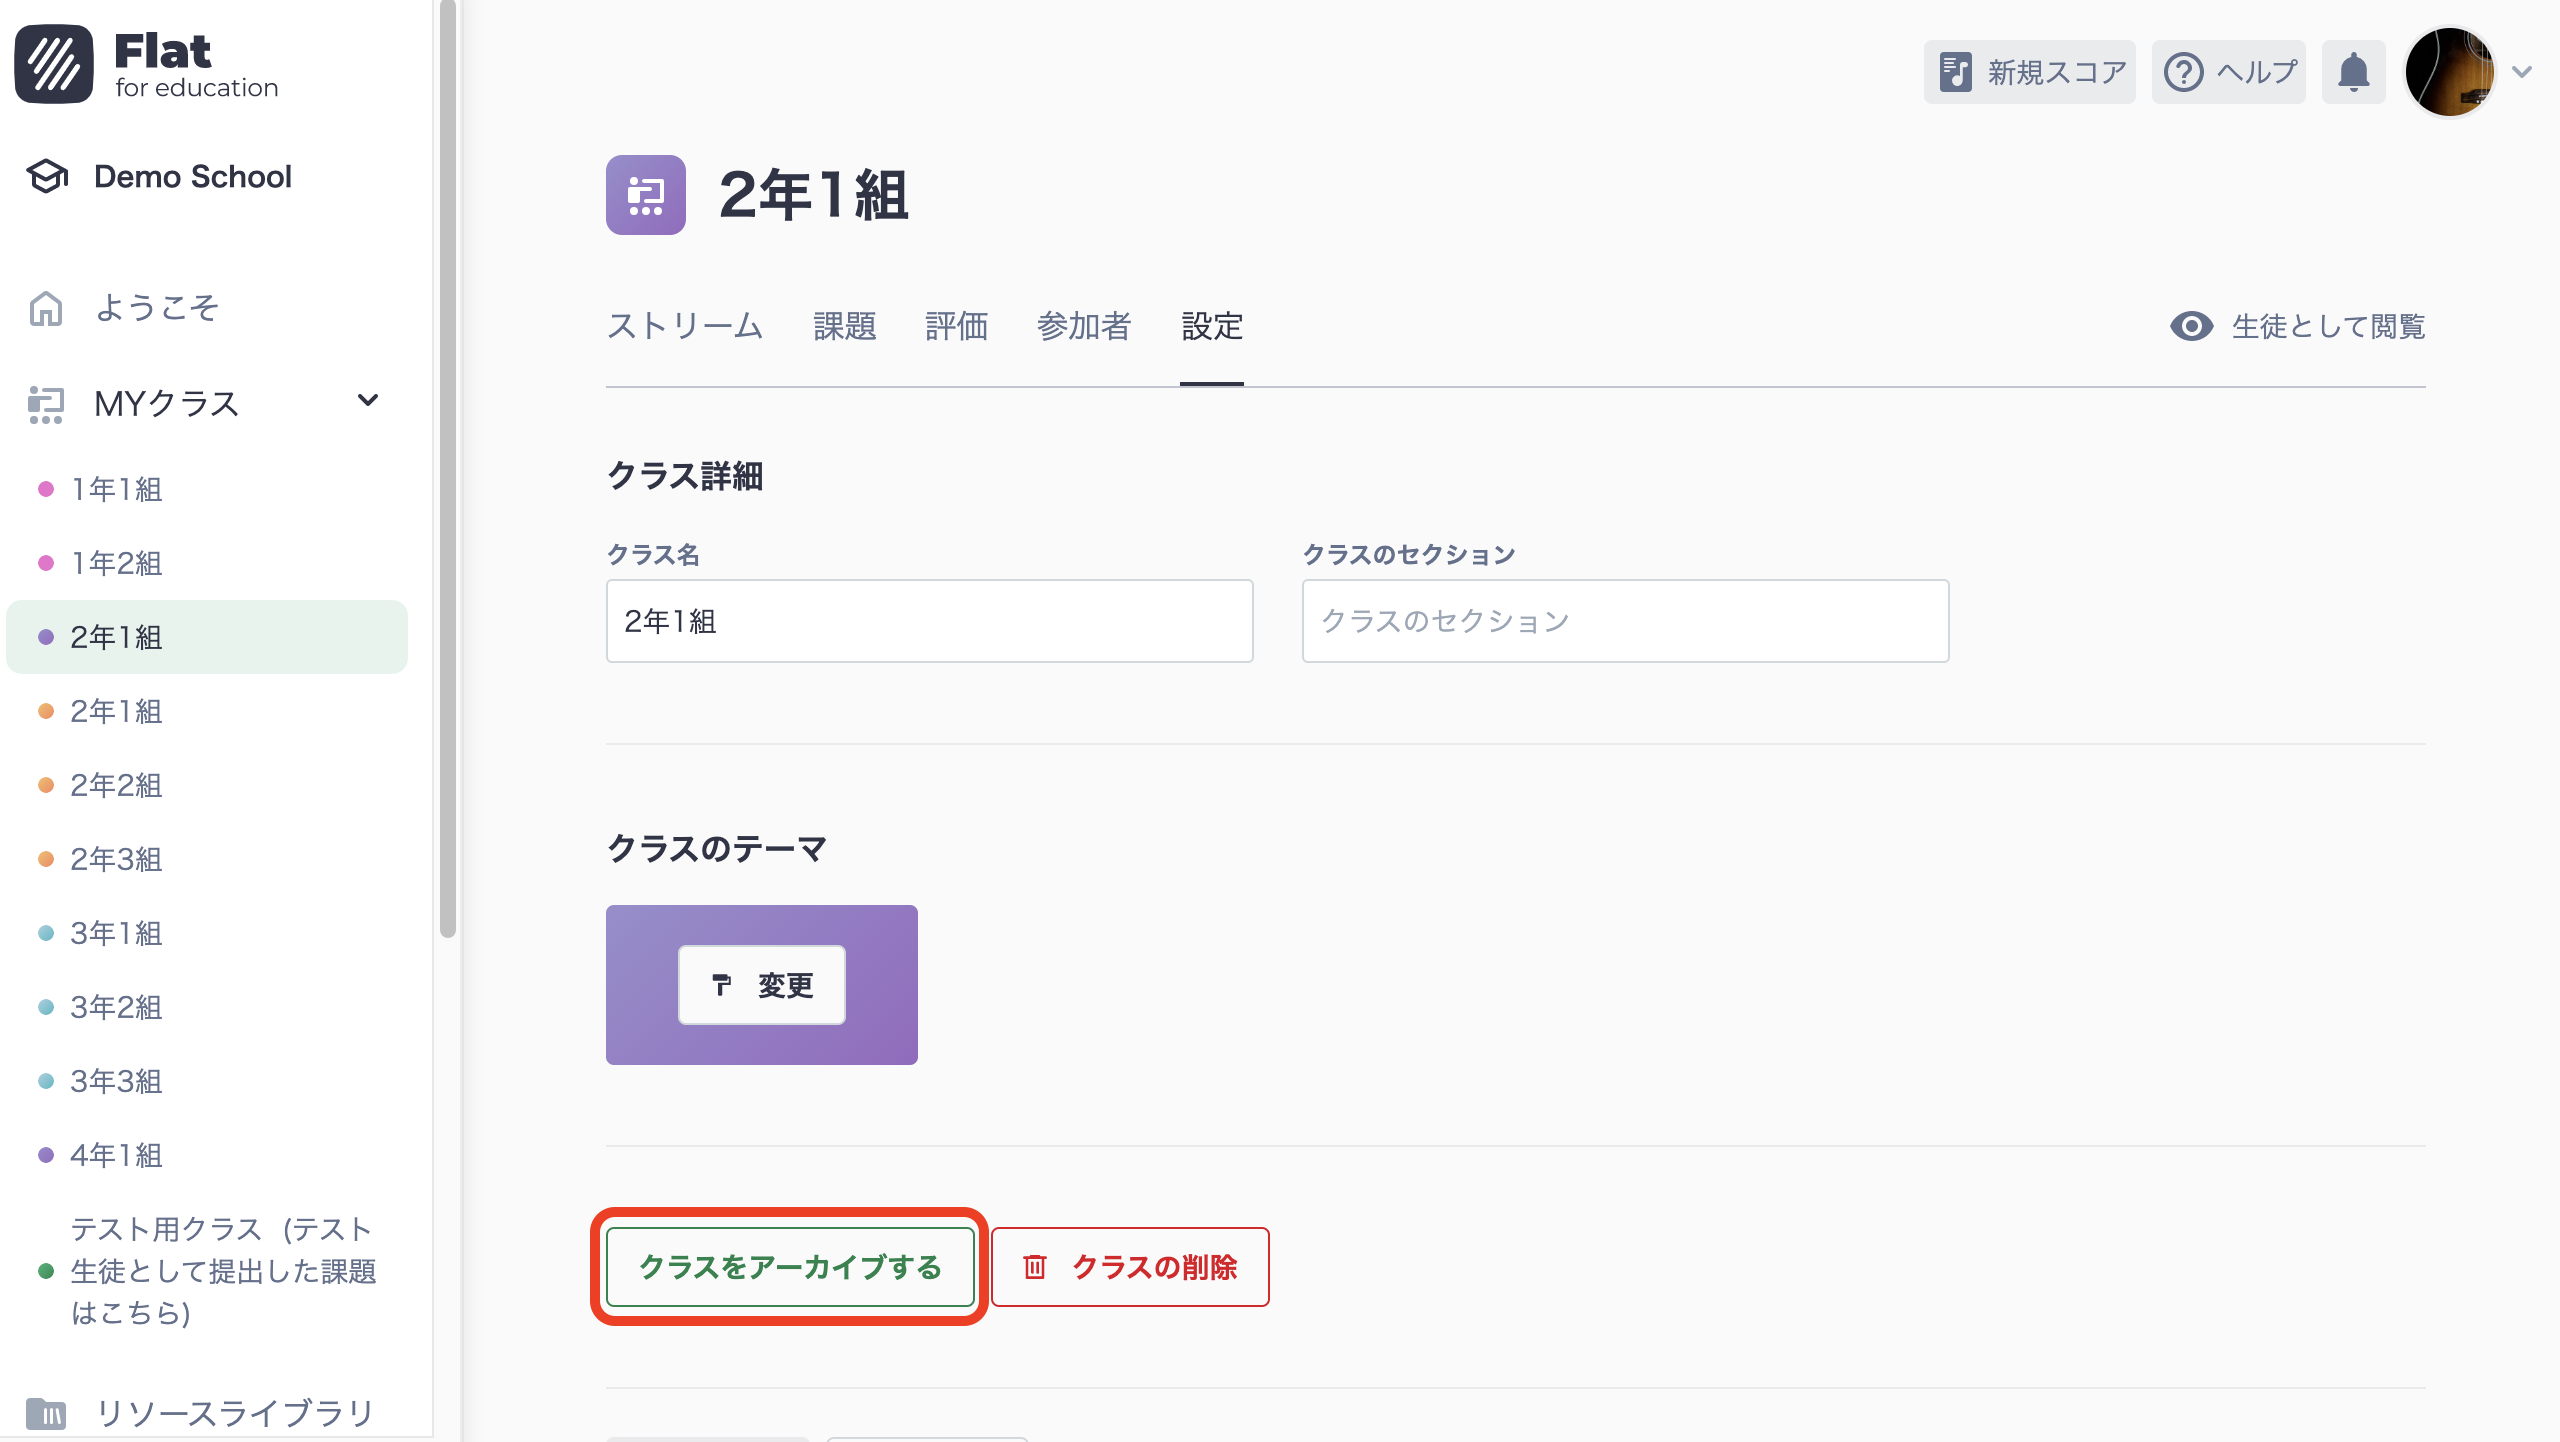
Task: Switch to the 課題 tab
Action: (x=845, y=327)
